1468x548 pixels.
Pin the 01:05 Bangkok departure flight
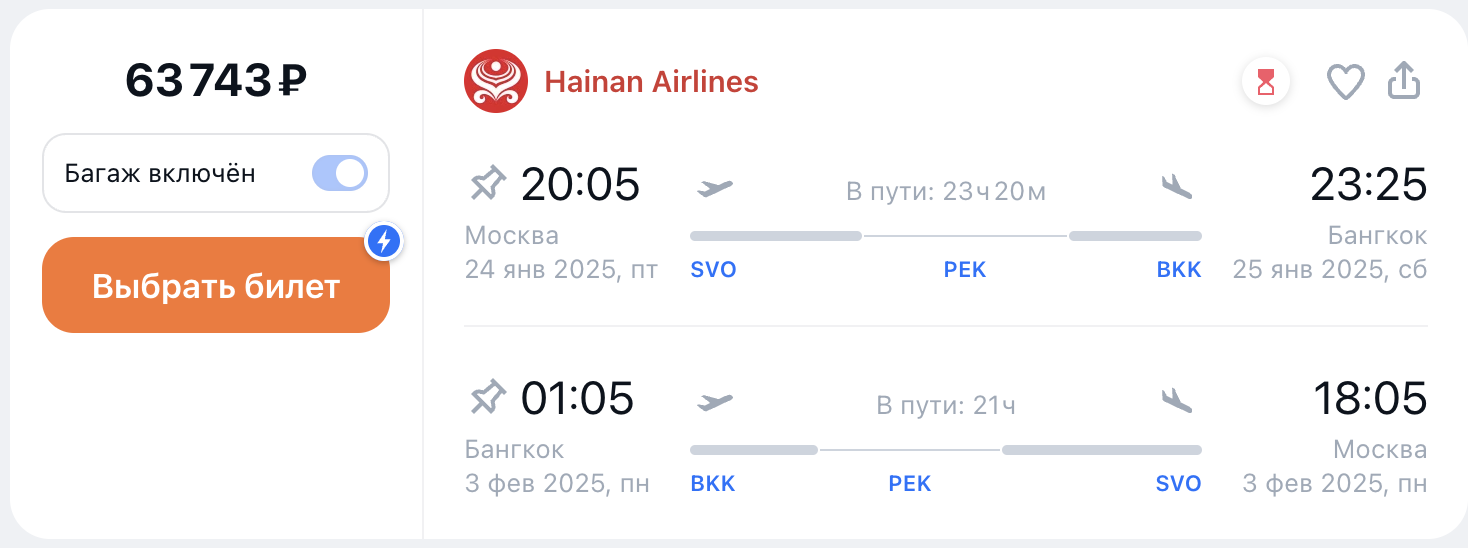point(488,399)
